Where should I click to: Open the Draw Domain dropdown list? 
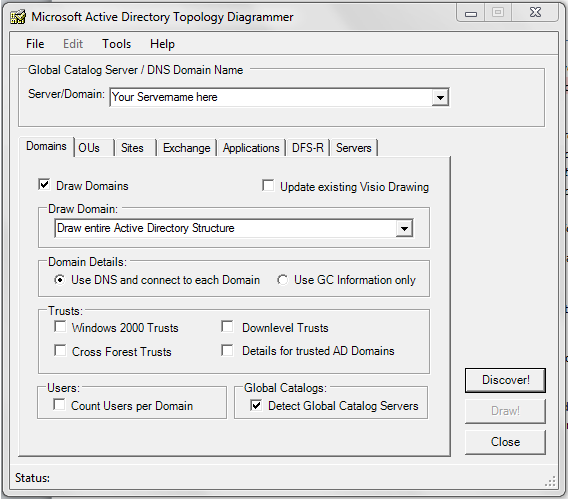[x=404, y=229]
